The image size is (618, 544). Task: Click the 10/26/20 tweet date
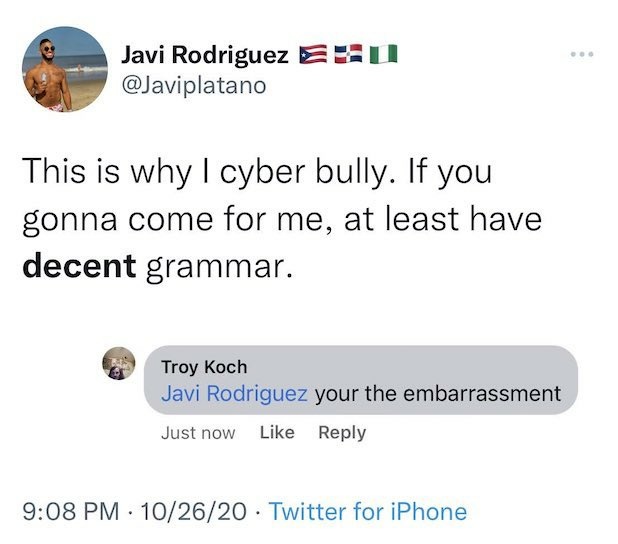pos(194,512)
